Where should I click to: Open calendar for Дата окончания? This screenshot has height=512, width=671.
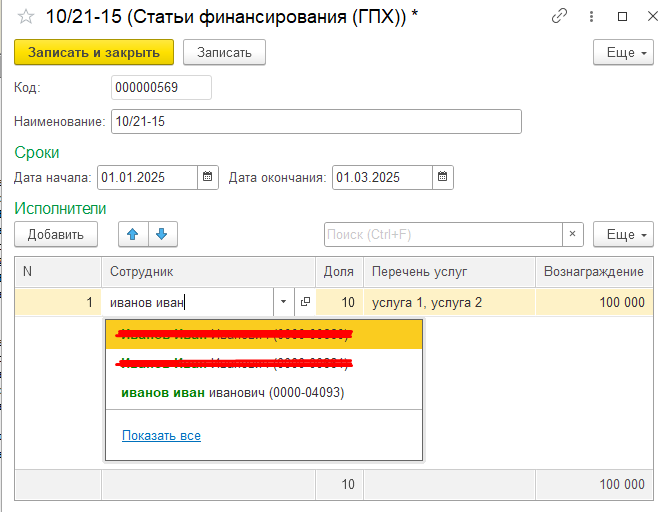click(x=442, y=177)
